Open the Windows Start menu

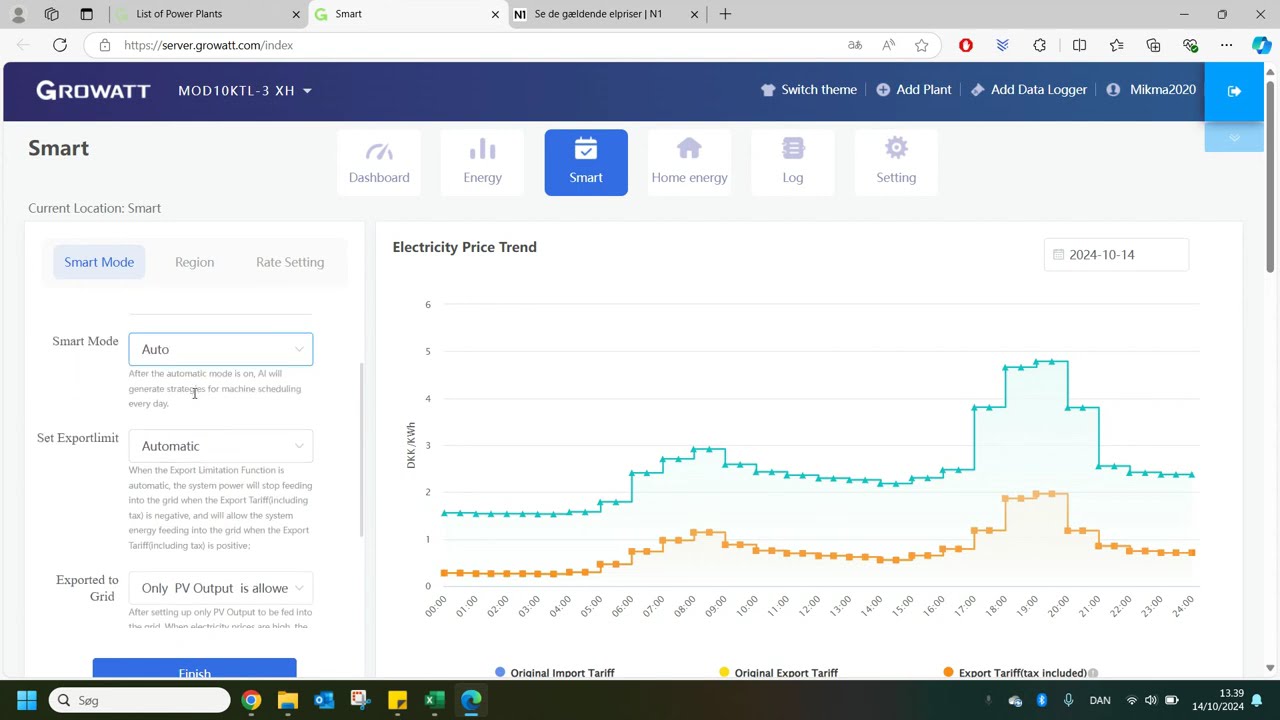tap(27, 700)
